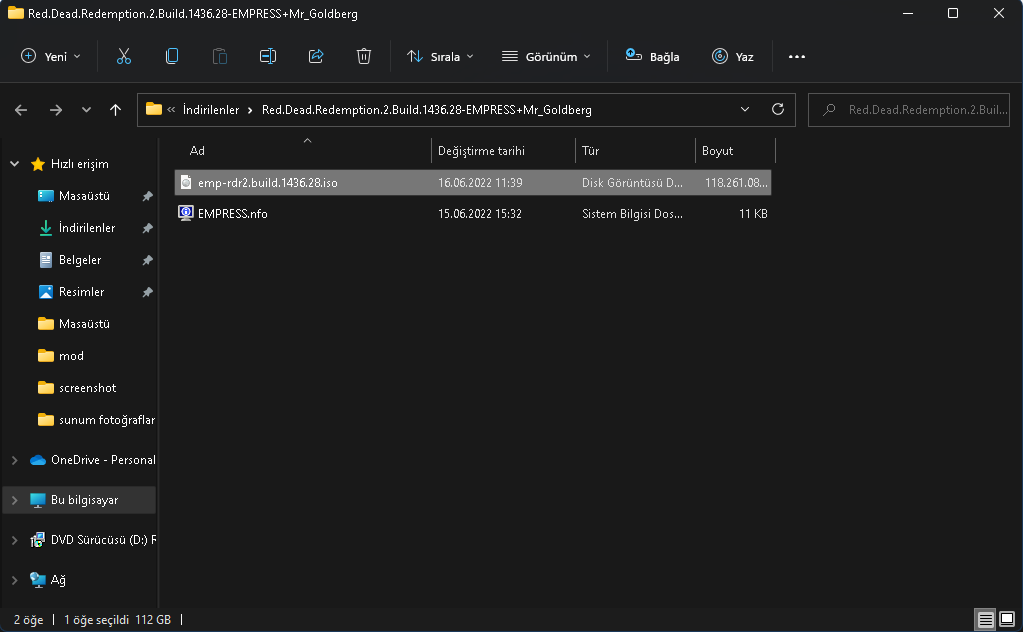Viewport: 1023px width, 632px height.
Task: Click the date 15.06.2022 15:32 cell
Action: [480, 214]
